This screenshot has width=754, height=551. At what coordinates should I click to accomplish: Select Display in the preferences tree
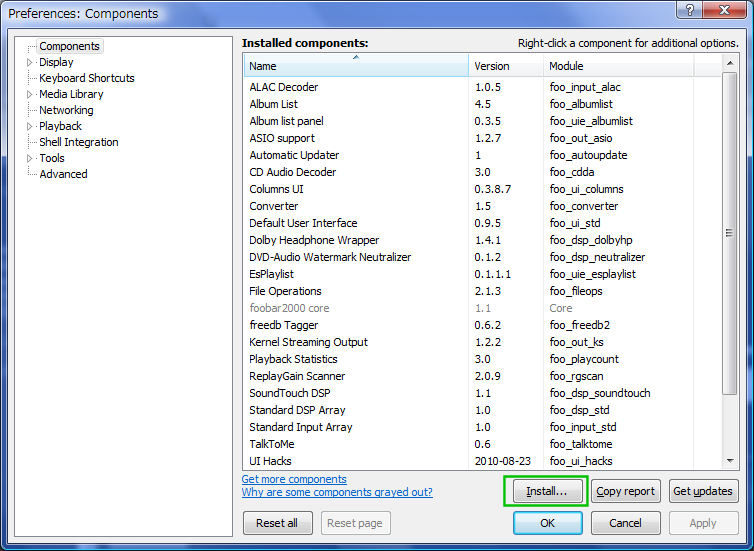(x=56, y=62)
